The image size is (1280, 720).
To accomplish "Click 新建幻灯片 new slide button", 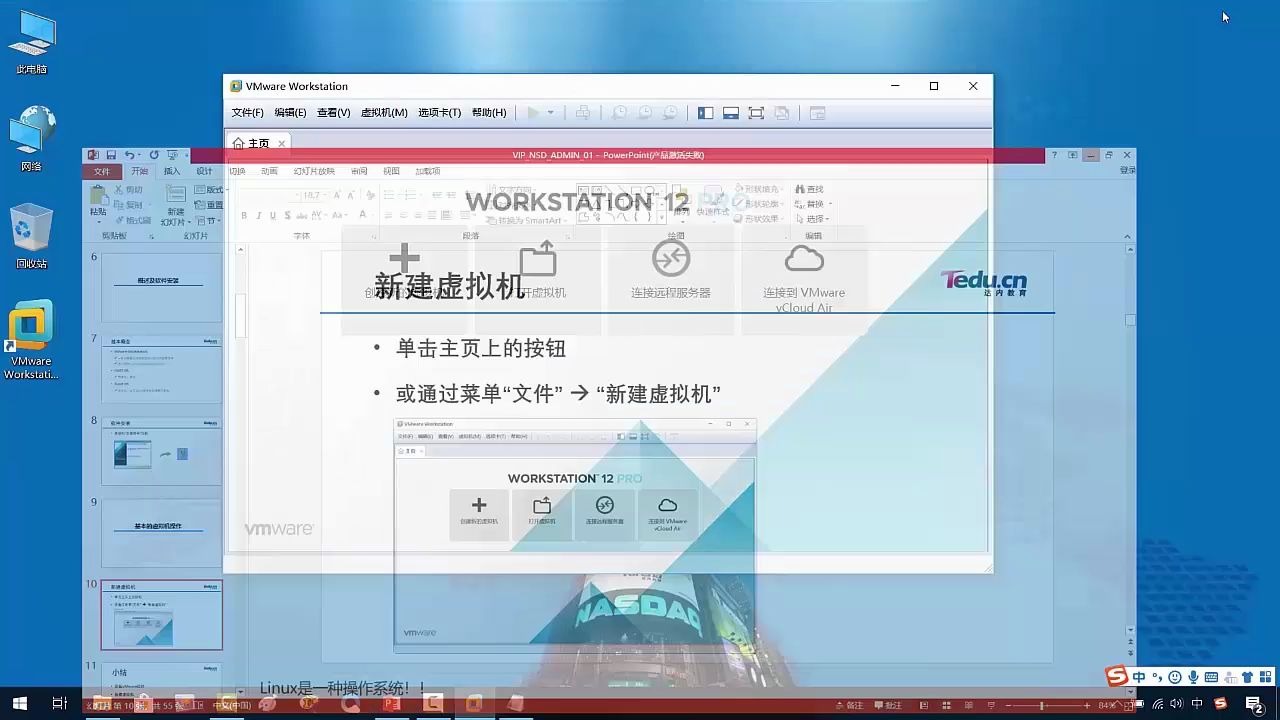I will (x=175, y=206).
